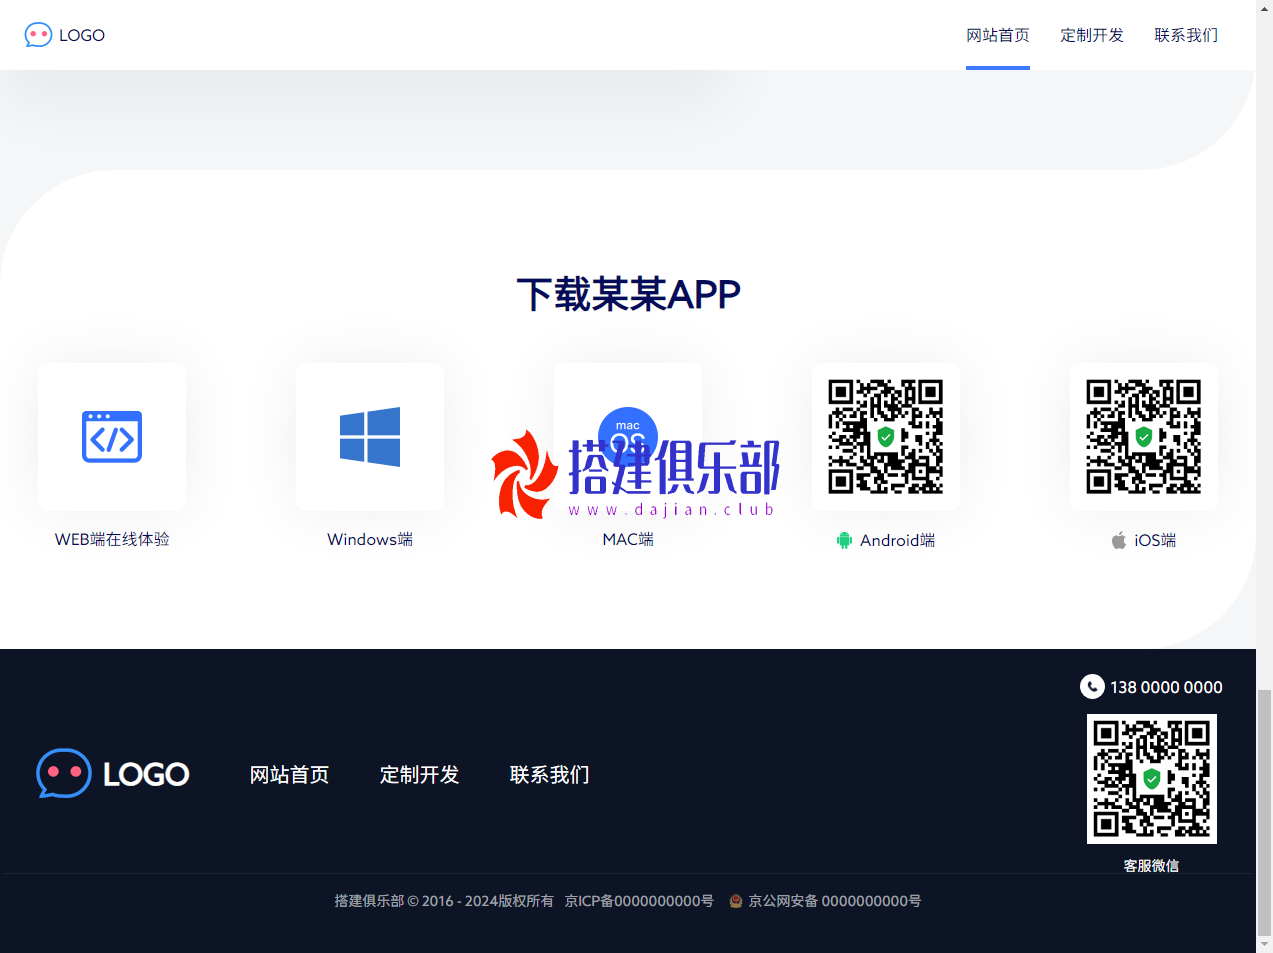Image resolution: width=1273 pixels, height=953 pixels.
Task: Click the 客服微信 QR code in footer
Action: [1152, 779]
